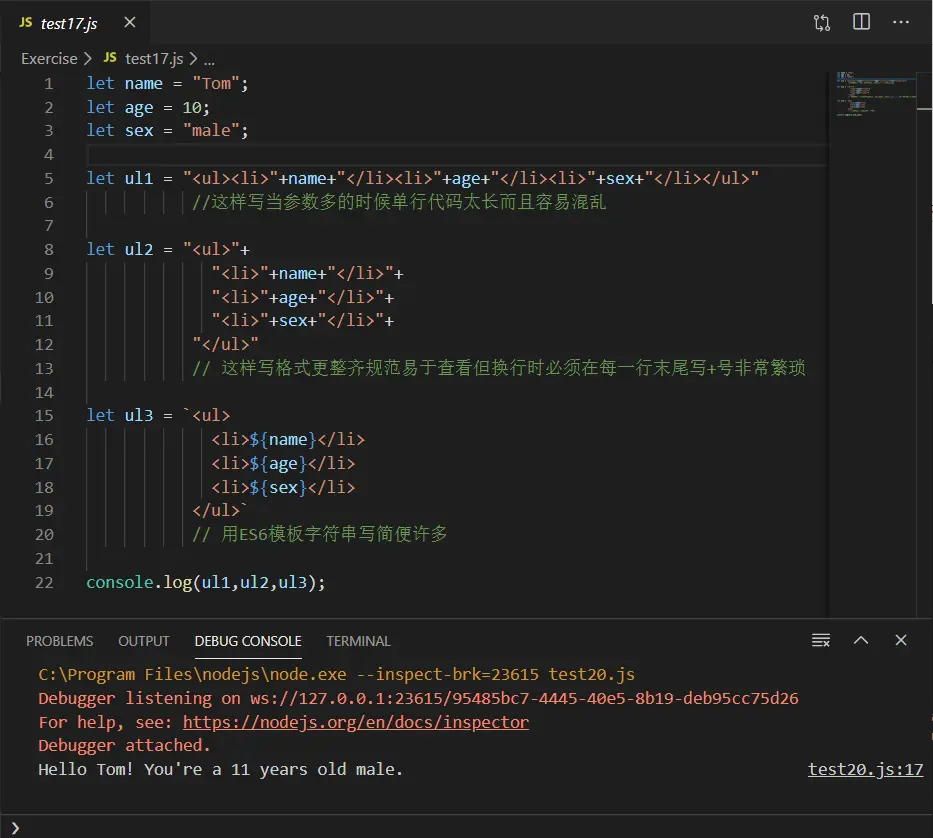Jump to source via test20.js:17 link
Screen dimensions: 933x838
pyautogui.click(x=865, y=770)
